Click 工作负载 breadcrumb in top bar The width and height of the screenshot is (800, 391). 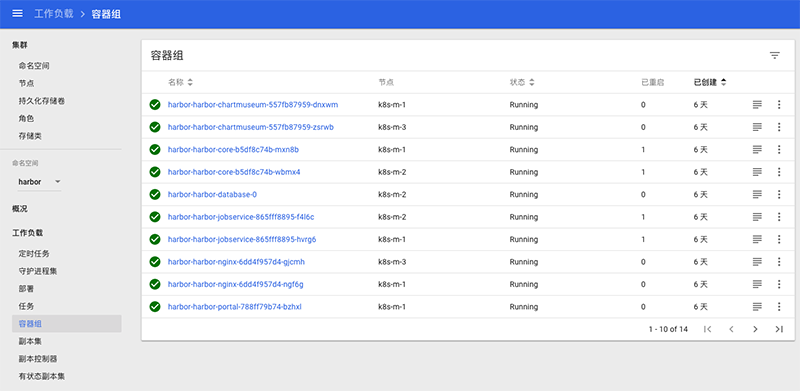[x=54, y=14]
